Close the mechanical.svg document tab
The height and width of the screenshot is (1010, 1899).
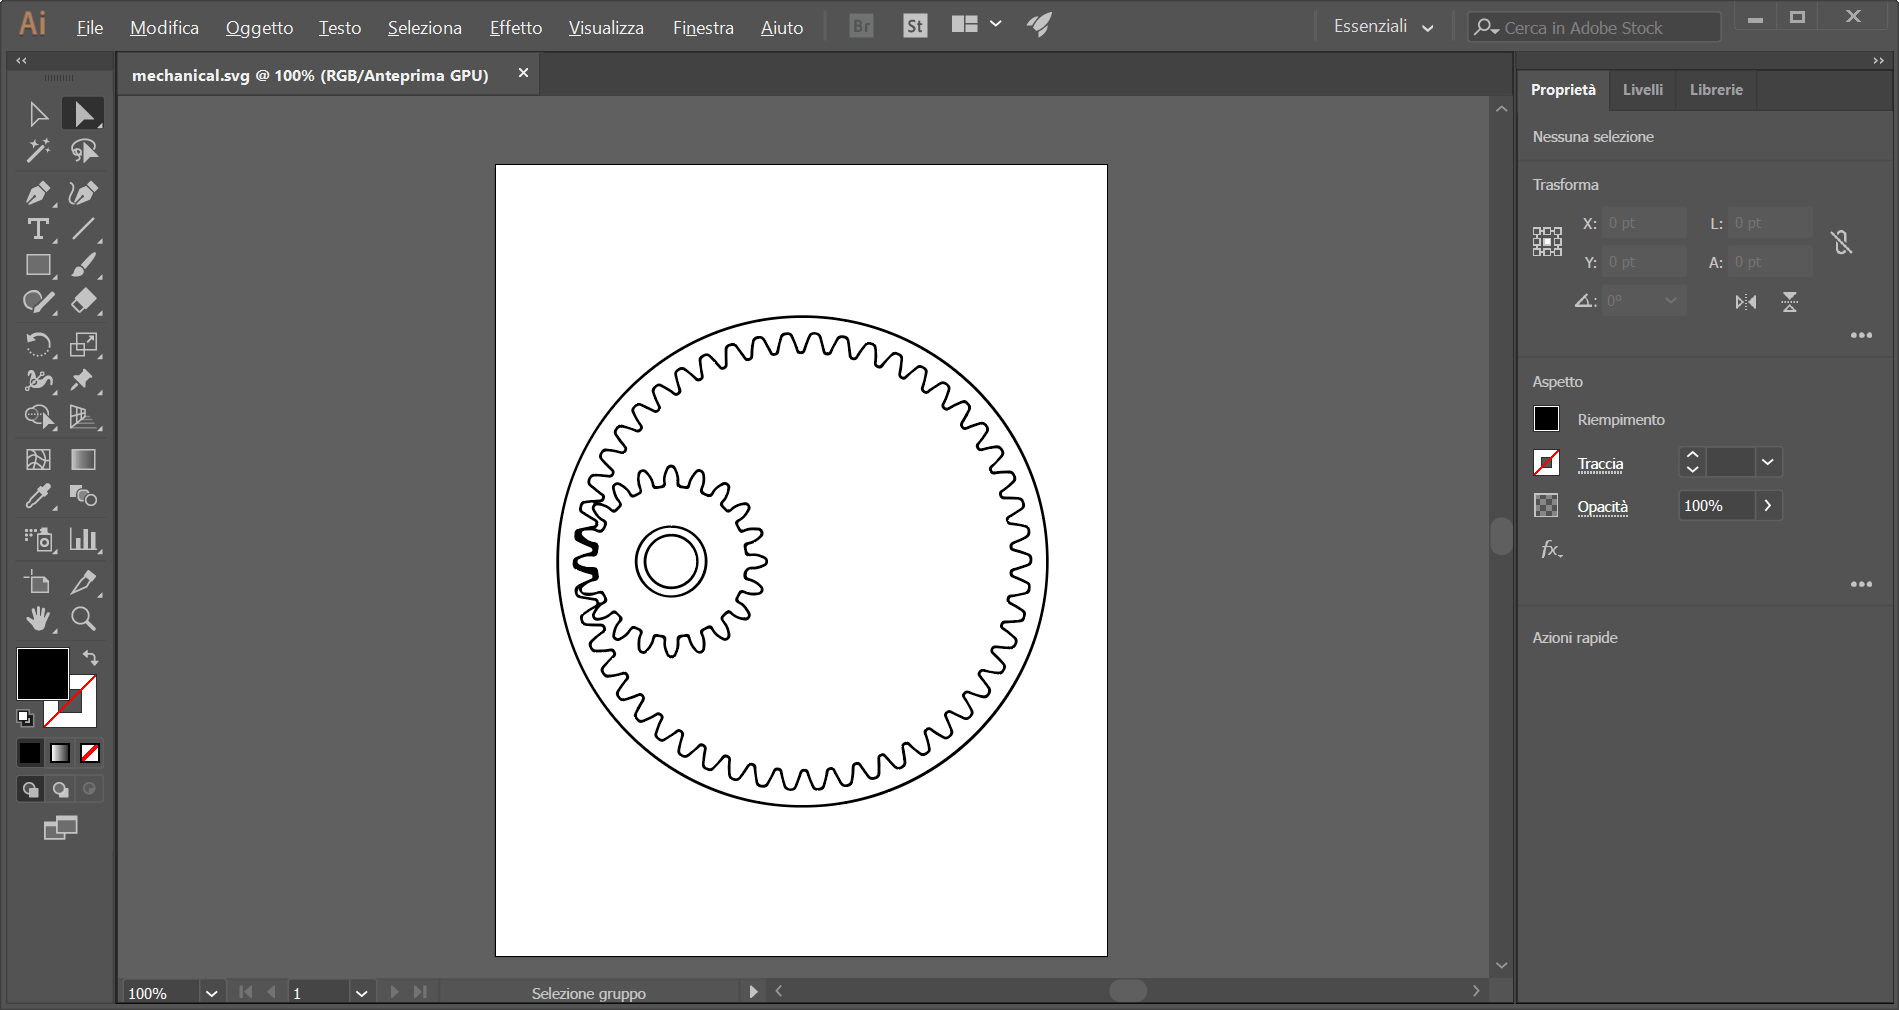coord(523,73)
